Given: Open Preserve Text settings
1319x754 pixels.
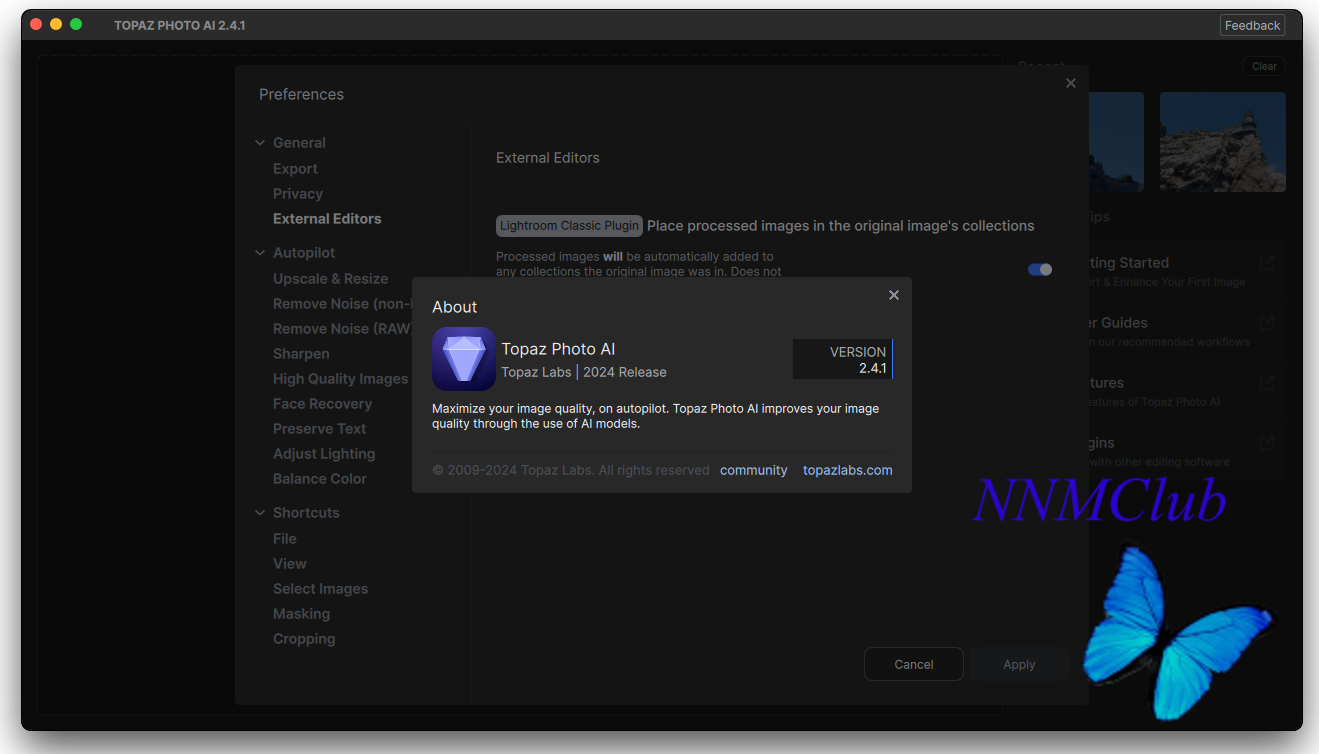Looking at the screenshot, I should 319,429.
